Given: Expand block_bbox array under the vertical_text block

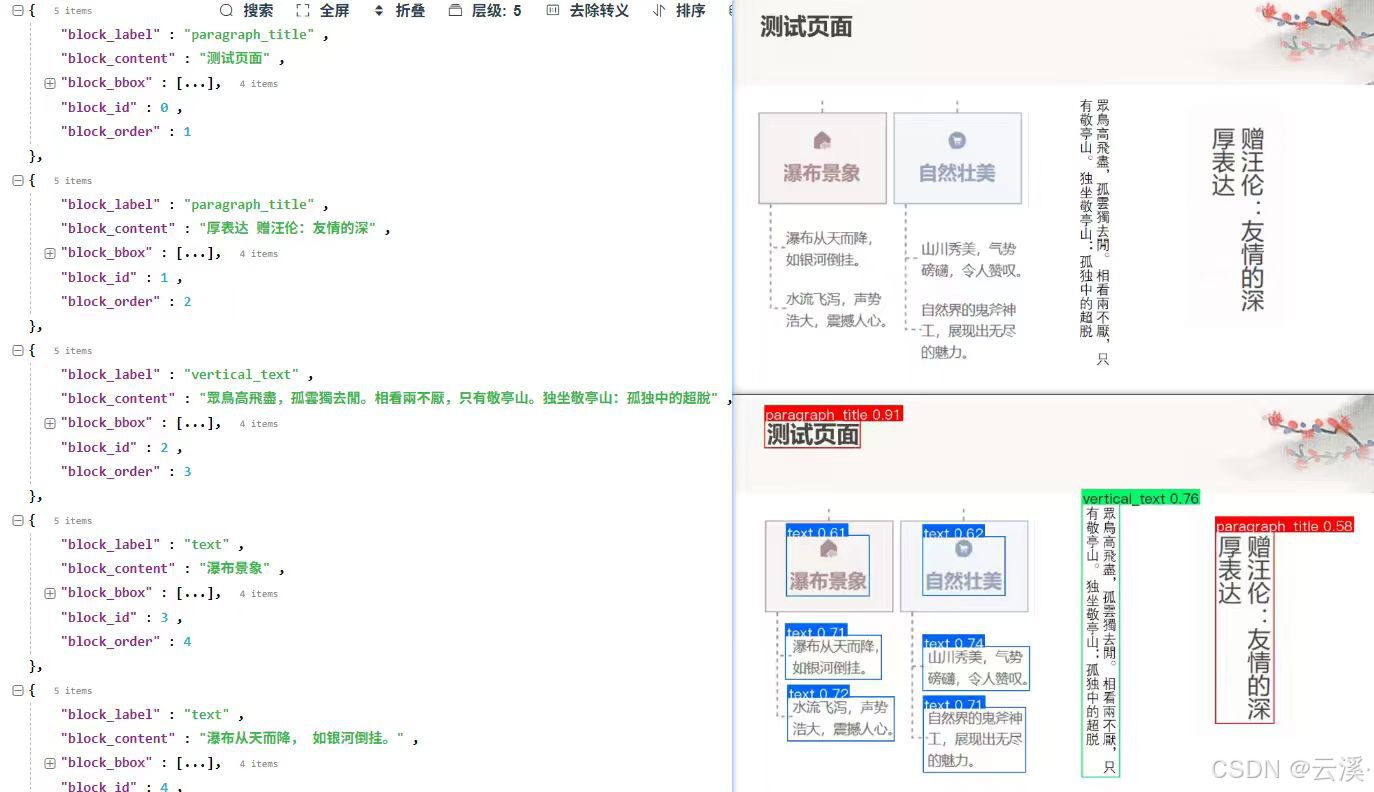Looking at the screenshot, I should pyautogui.click(x=50, y=422).
